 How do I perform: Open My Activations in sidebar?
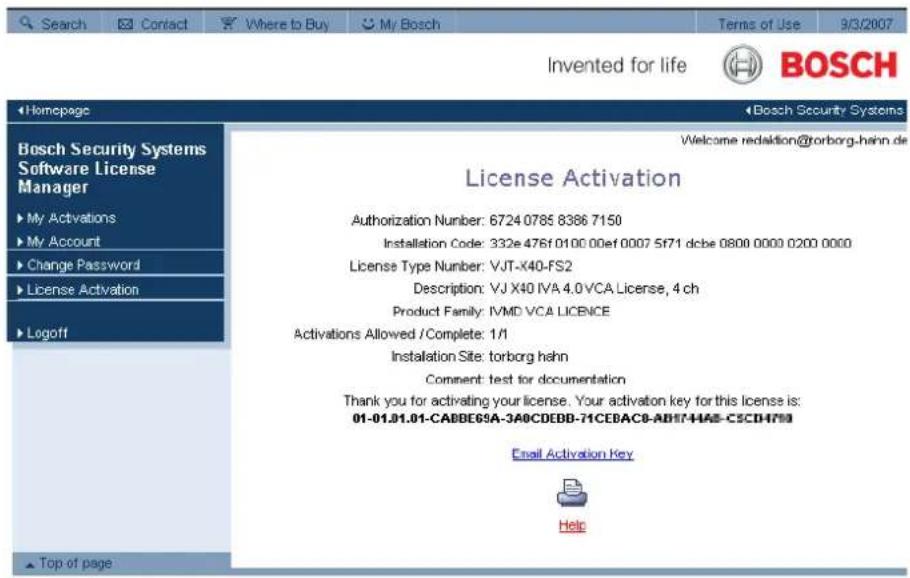pos(71,218)
